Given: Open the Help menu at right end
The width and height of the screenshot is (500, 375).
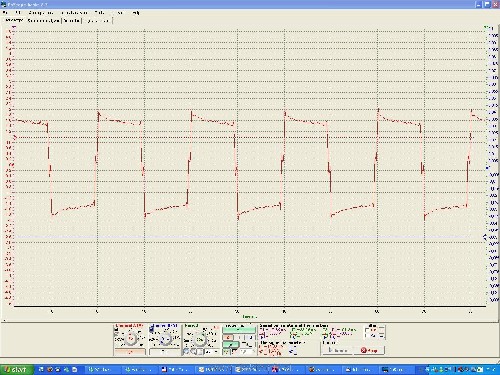Looking at the screenshot, I should 136,13.
